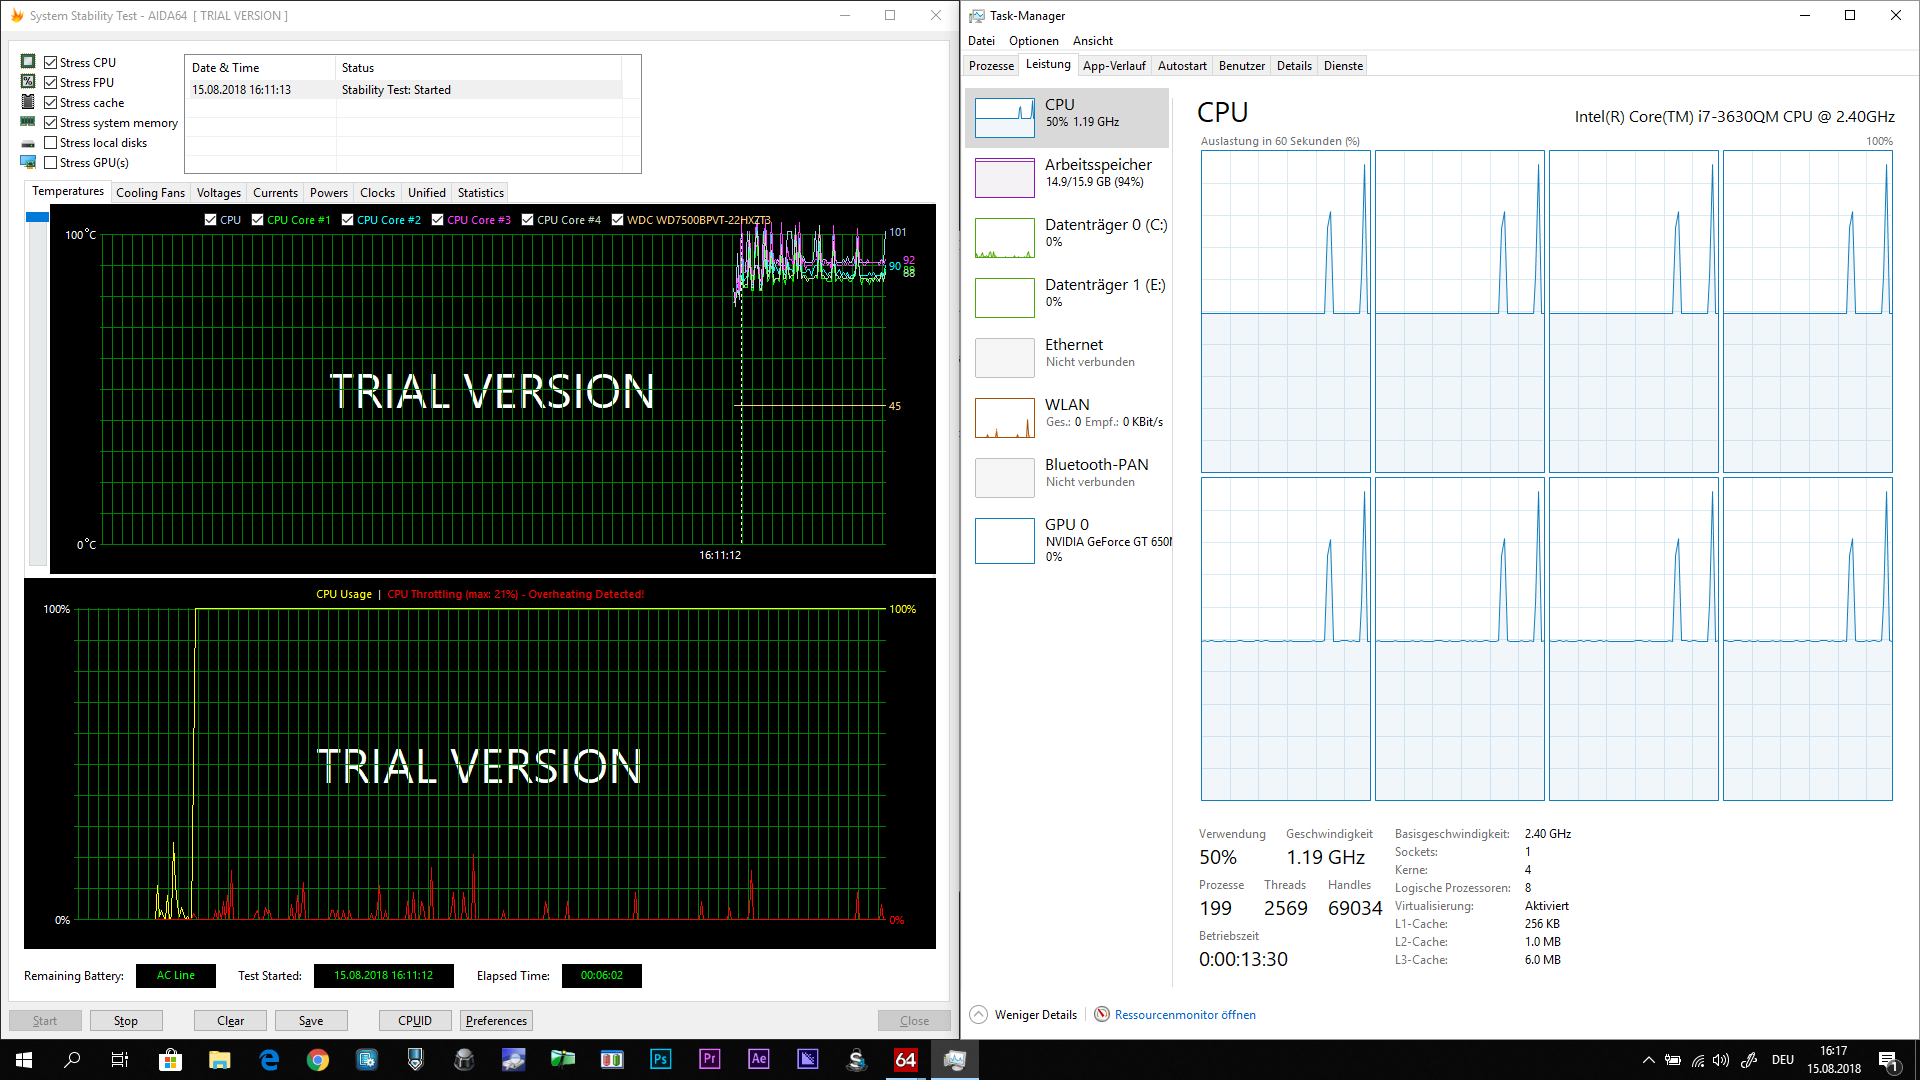This screenshot has width=1920, height=1080.
Task: Toggle CPU Core #3 graph checkbox
Action: [437, 220]
